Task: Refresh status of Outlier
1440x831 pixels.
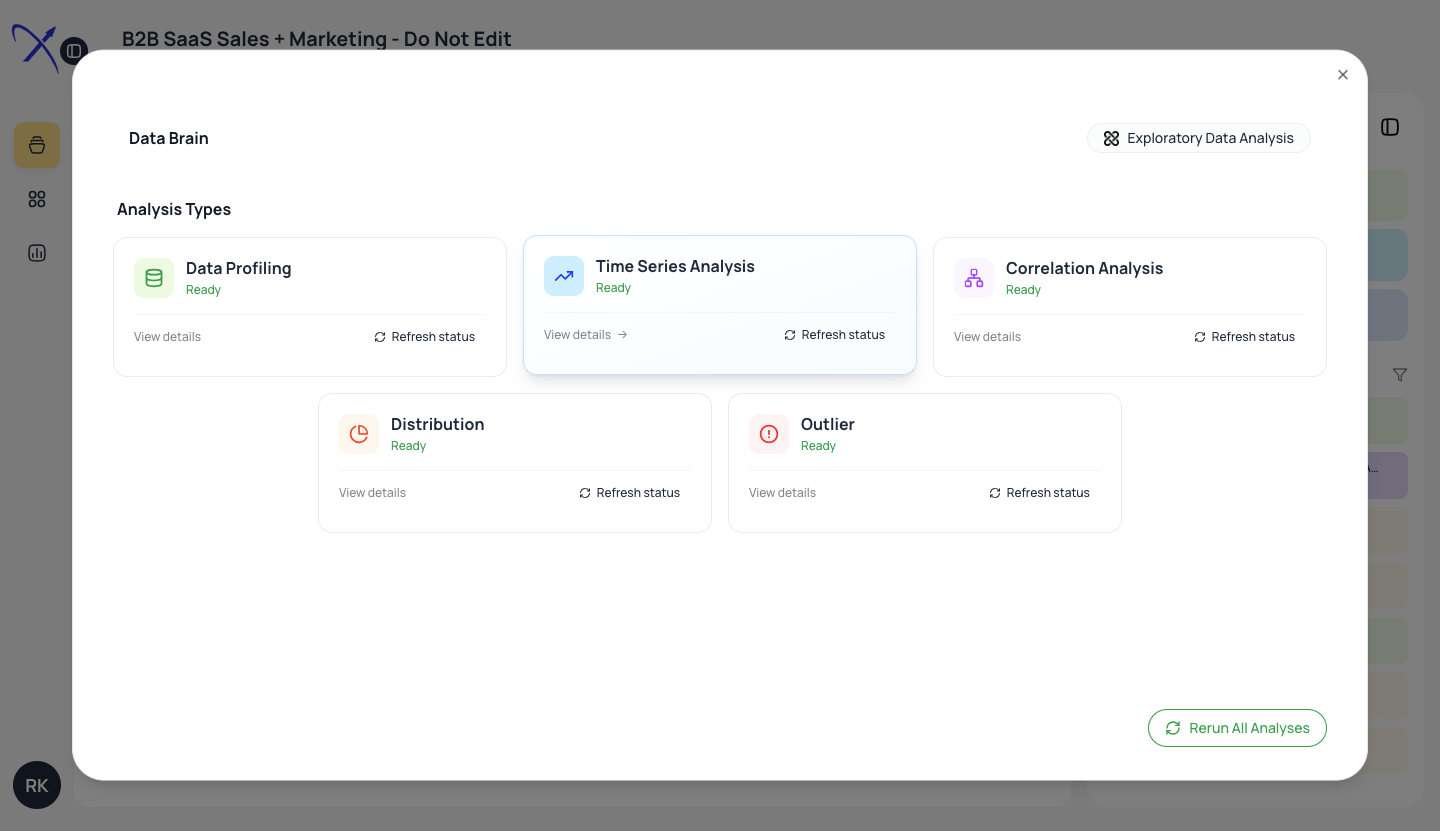Action: tap(1039, 493)
